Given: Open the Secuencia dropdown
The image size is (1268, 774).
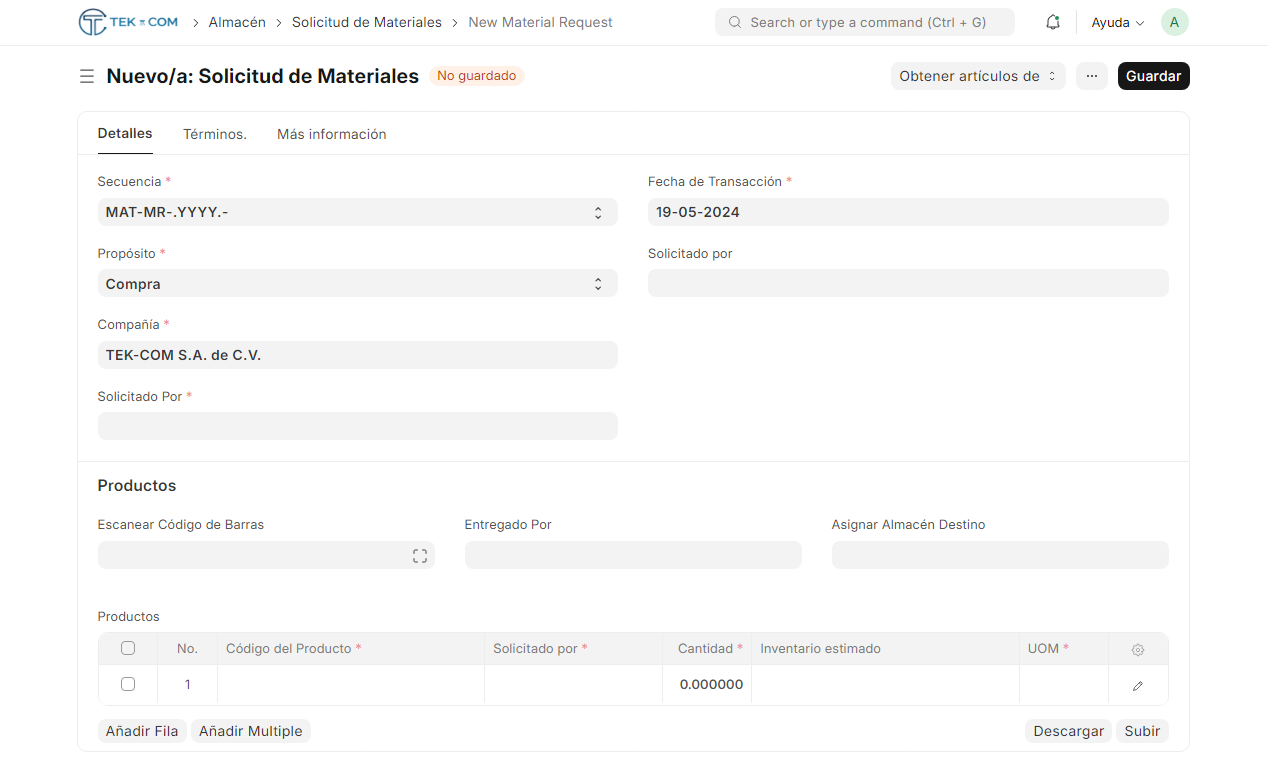Looking at the screenshot, I should [357, 212].
